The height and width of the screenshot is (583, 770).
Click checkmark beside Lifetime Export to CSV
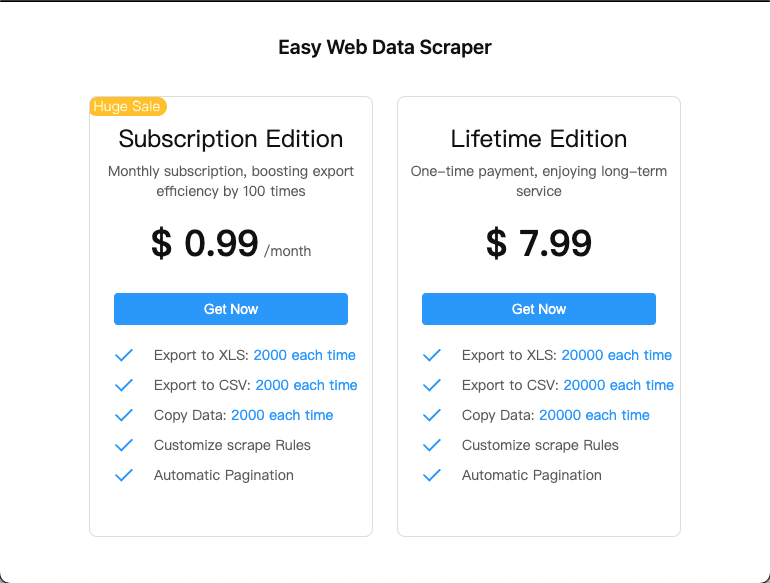pos(432,385)
